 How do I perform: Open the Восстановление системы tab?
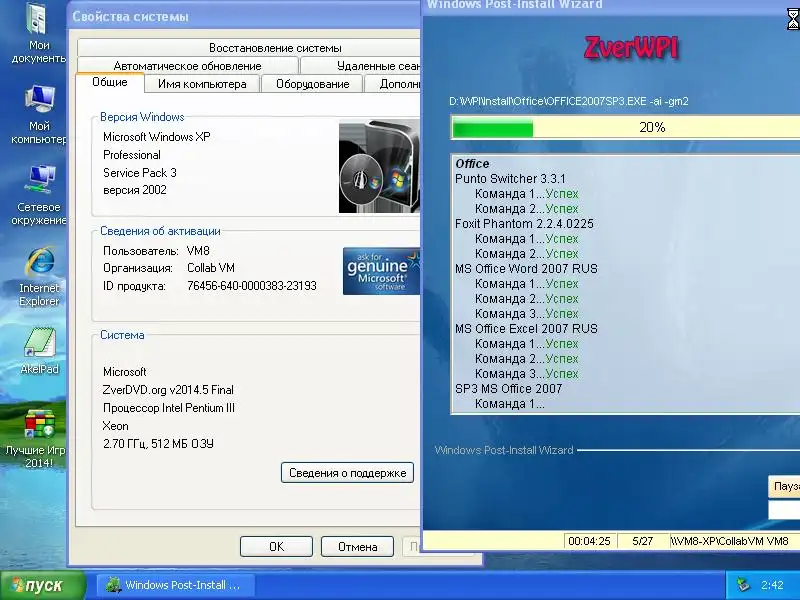click(x=249, y=48)
